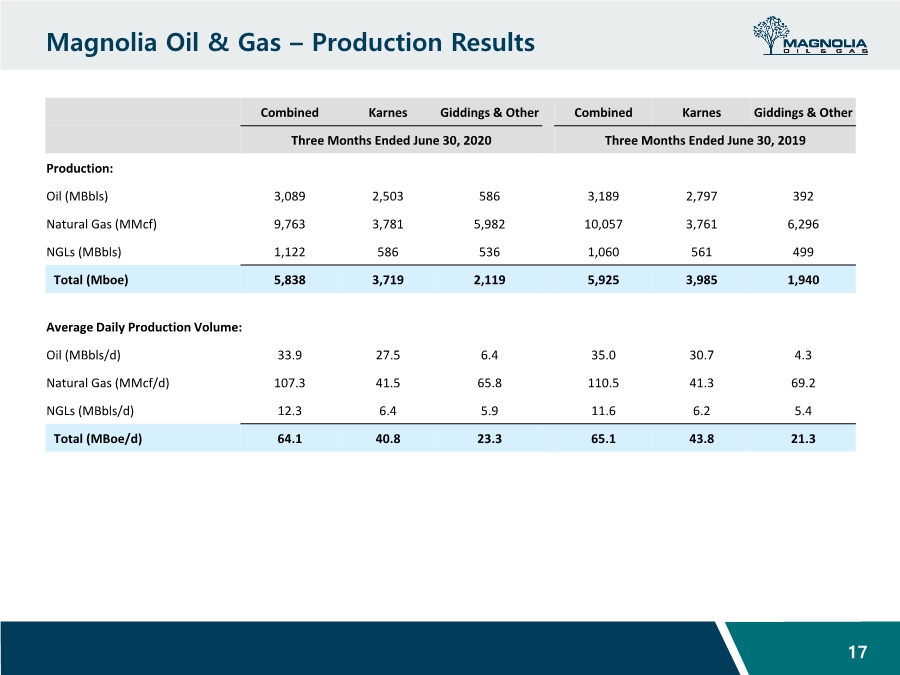Select daily oil value 4.3

[803, 355]
